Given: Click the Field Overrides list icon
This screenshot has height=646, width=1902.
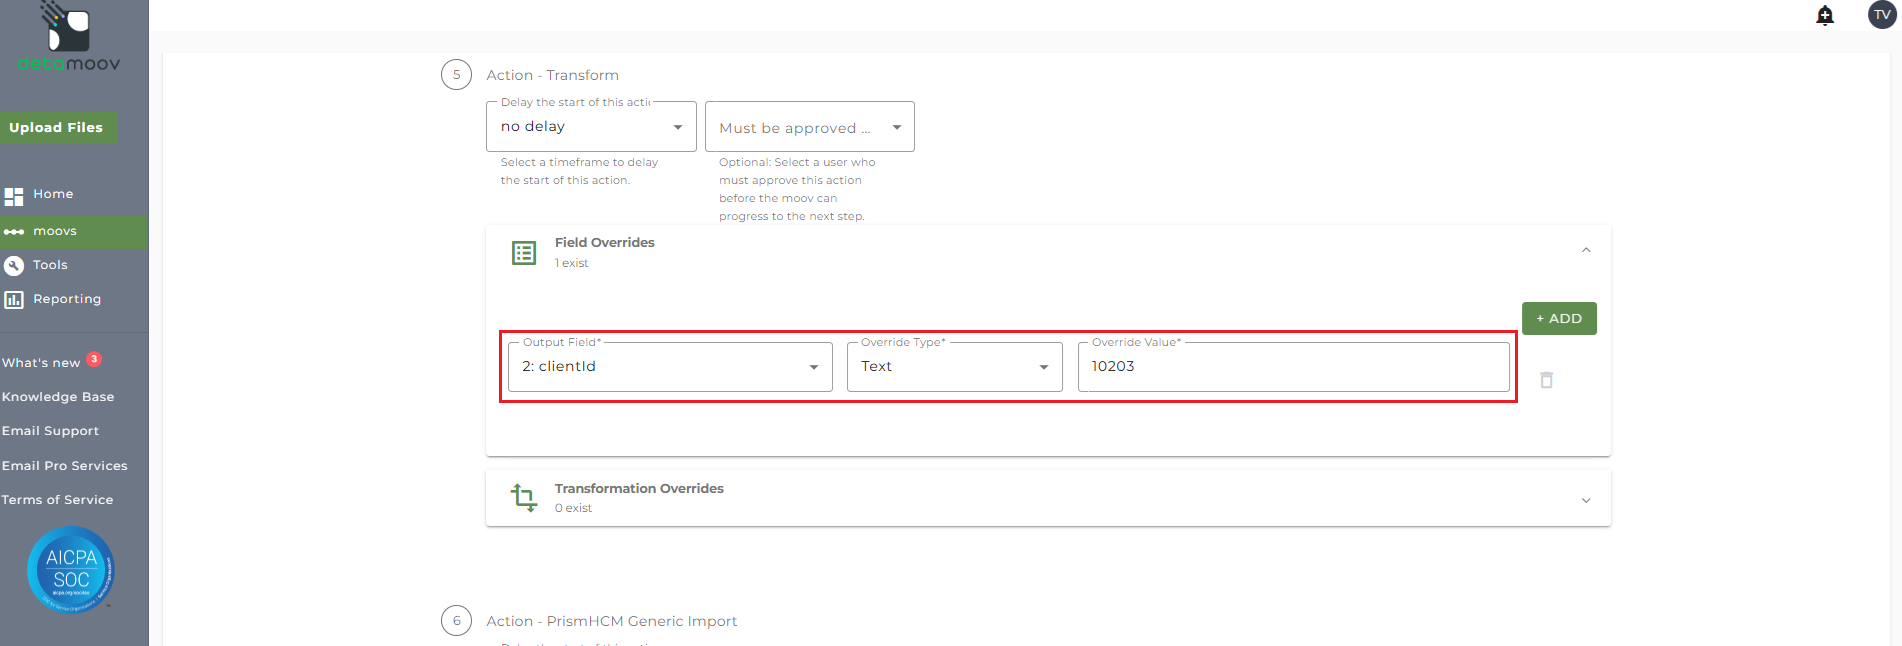Looking at the screenshot, I should click(524, 253).
